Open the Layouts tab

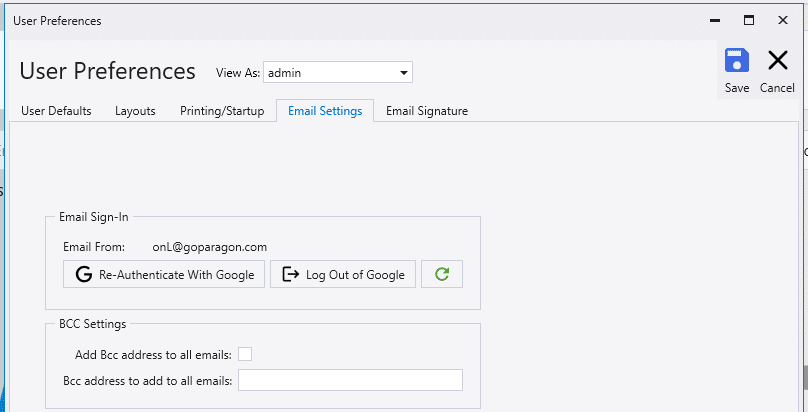(135, 111)
